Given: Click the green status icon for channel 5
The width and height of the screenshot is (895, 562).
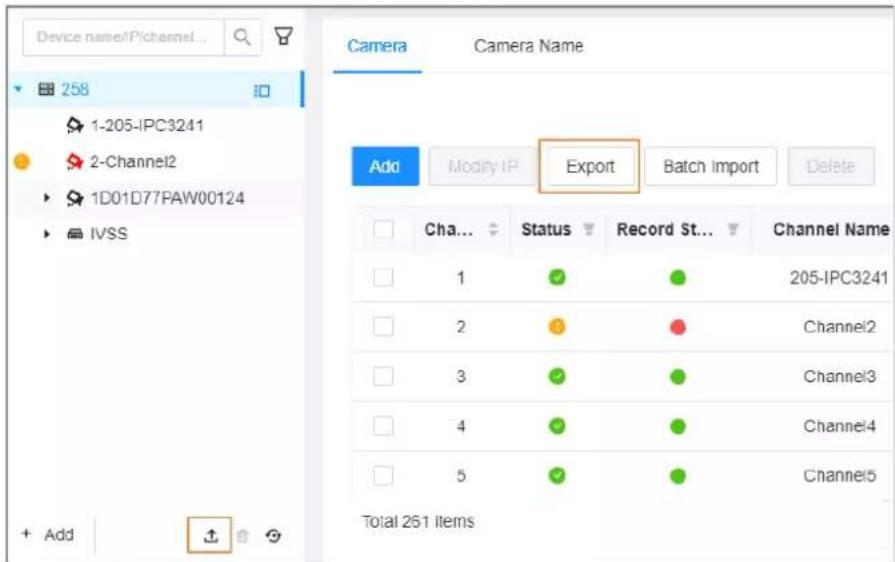Looking at the screenshot, I should [x=557, y=476].
